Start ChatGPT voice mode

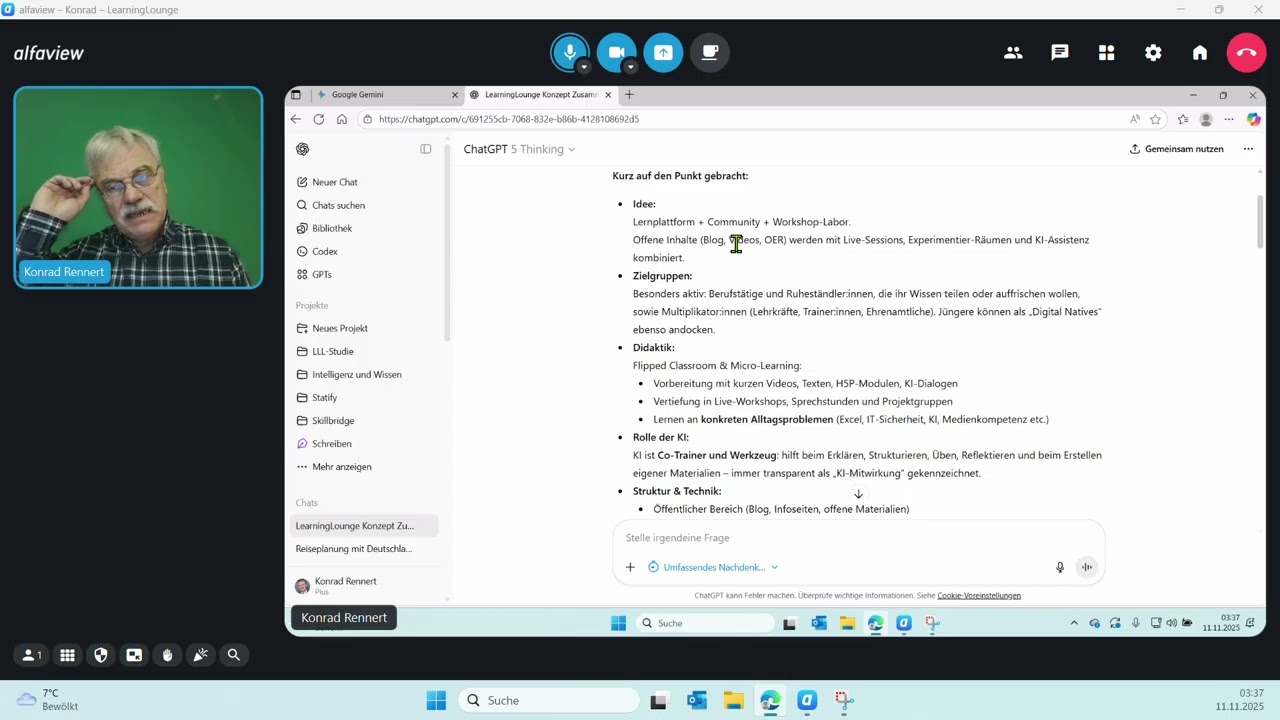[x=1087, y=567]
